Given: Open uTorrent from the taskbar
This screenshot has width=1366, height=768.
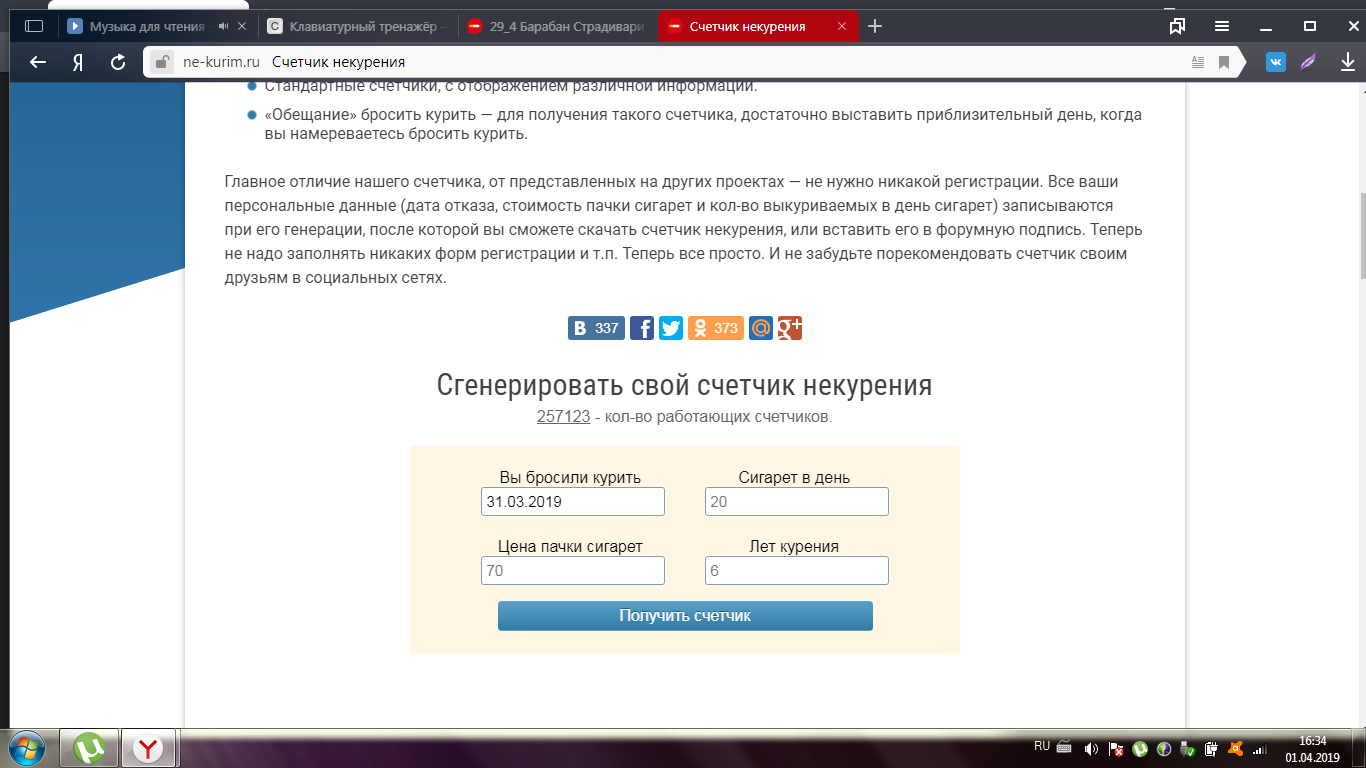Looking at the screenshot, I should pos(90,748).
